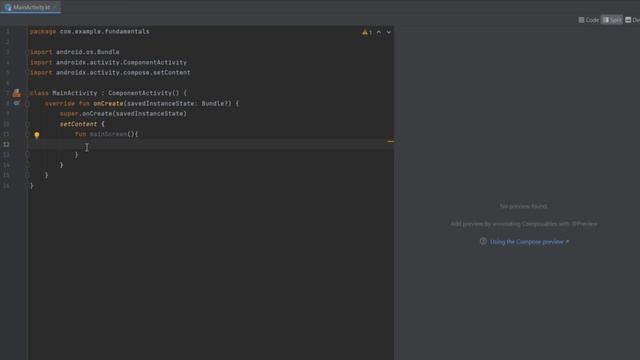Screen dimensions: 640x360
Task: Click 'savedInstanceState: Bundle?' parameter text
Action: (x=179, y=104)
